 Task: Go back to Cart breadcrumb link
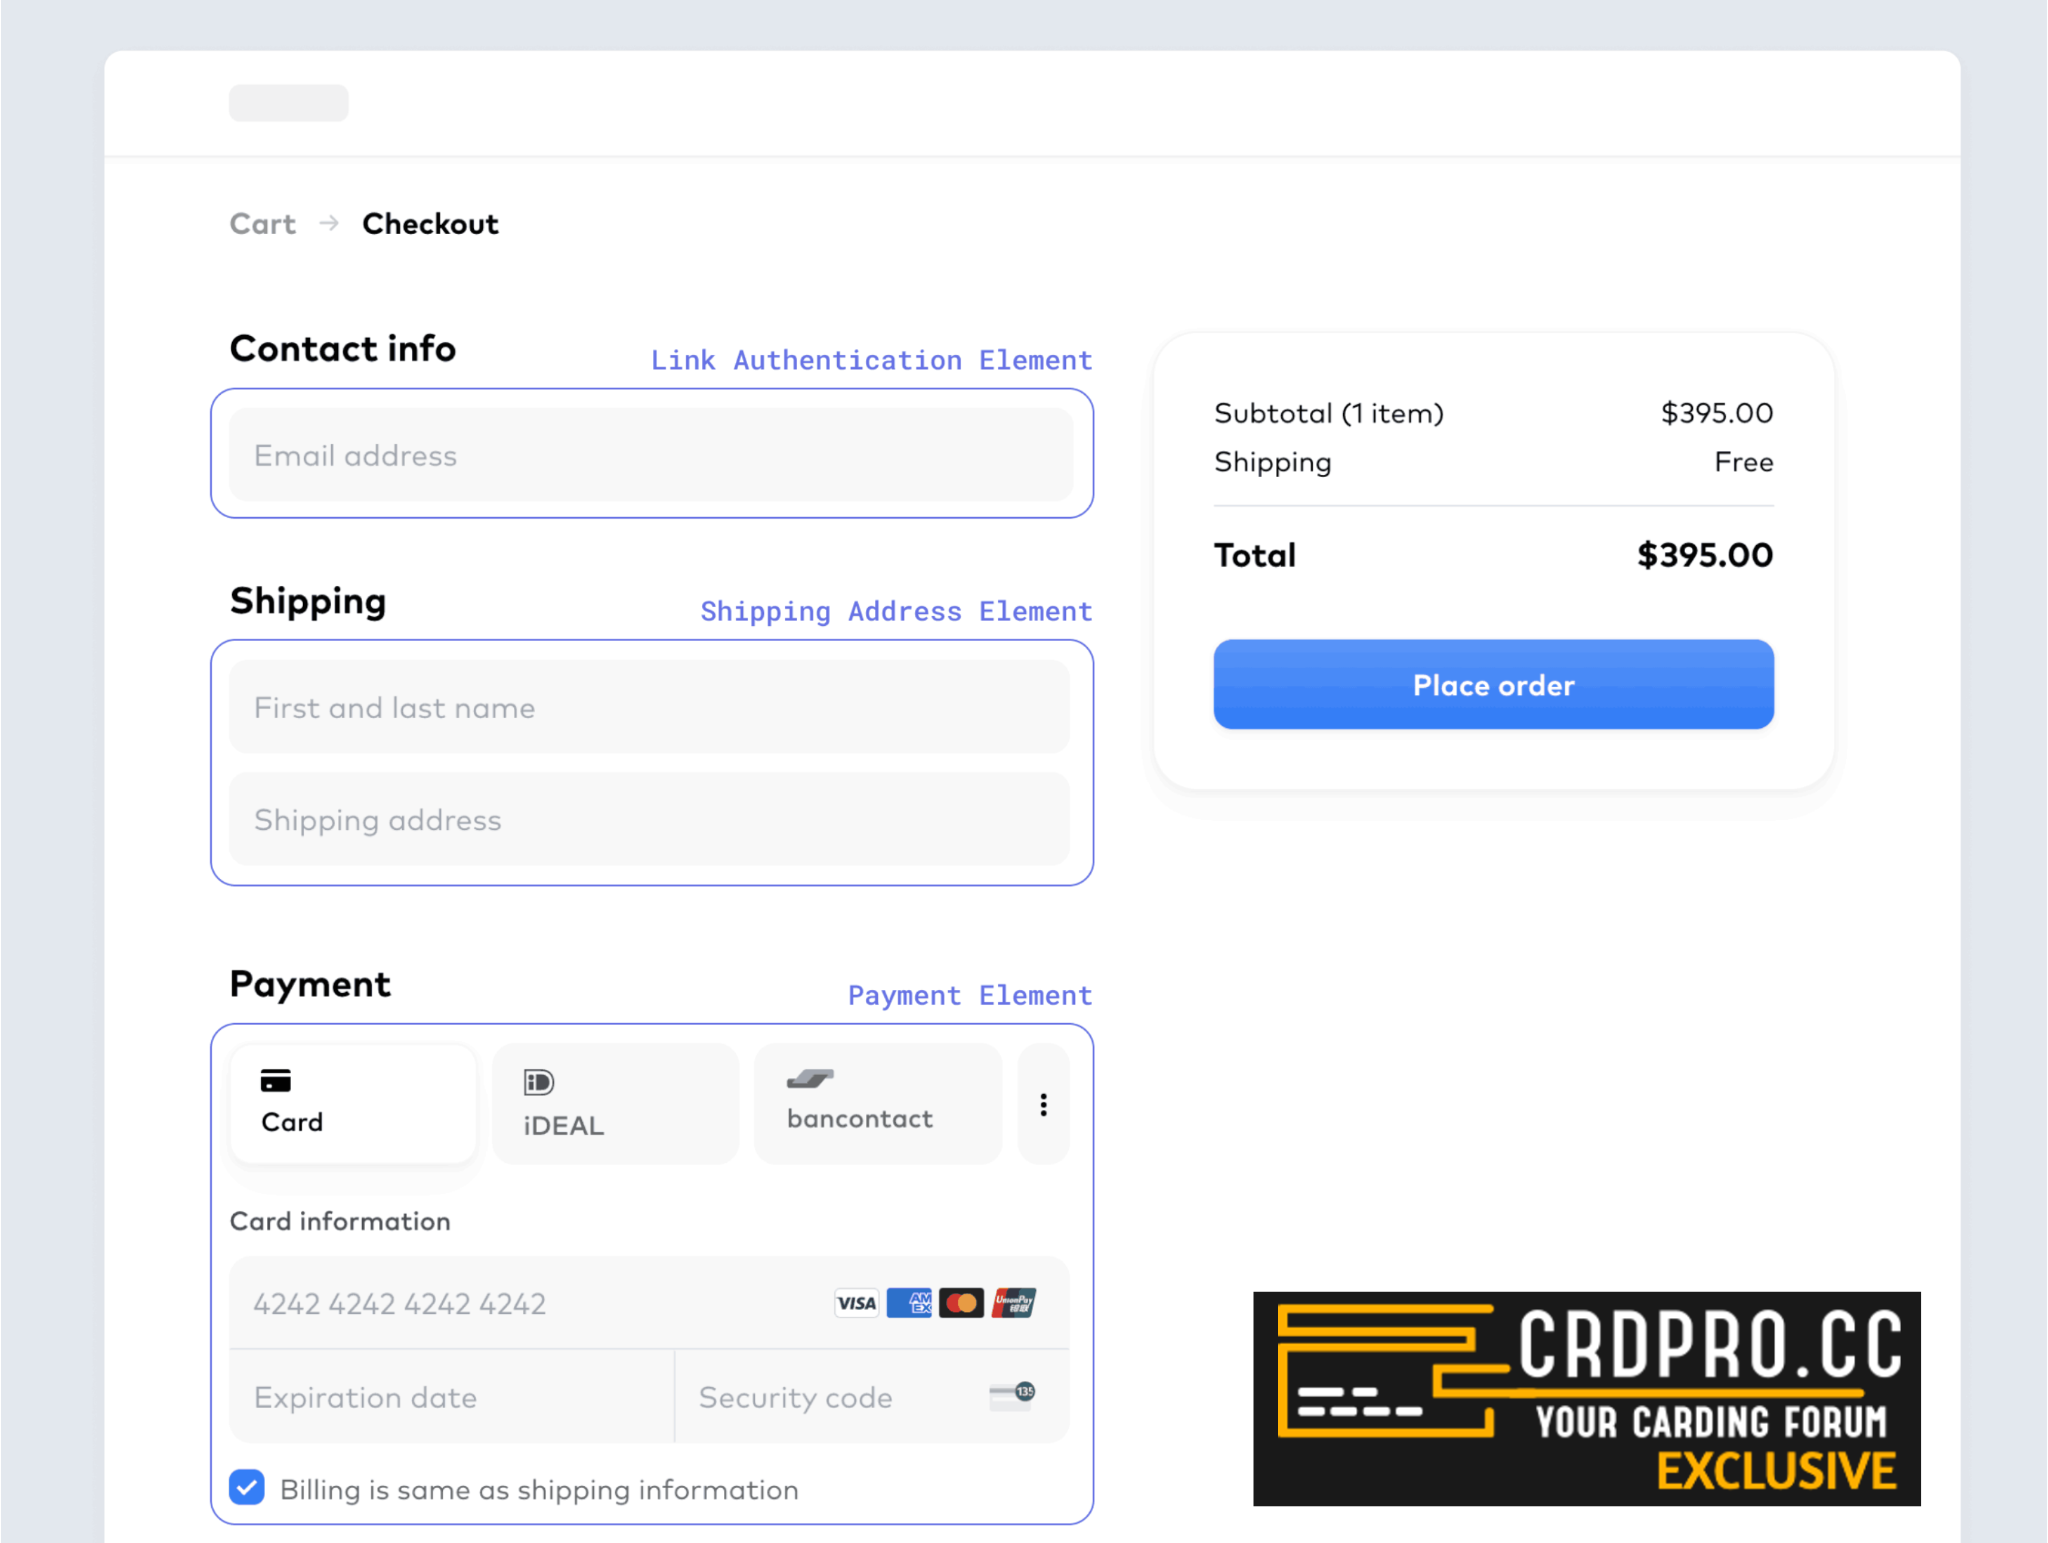pos(263,223)
